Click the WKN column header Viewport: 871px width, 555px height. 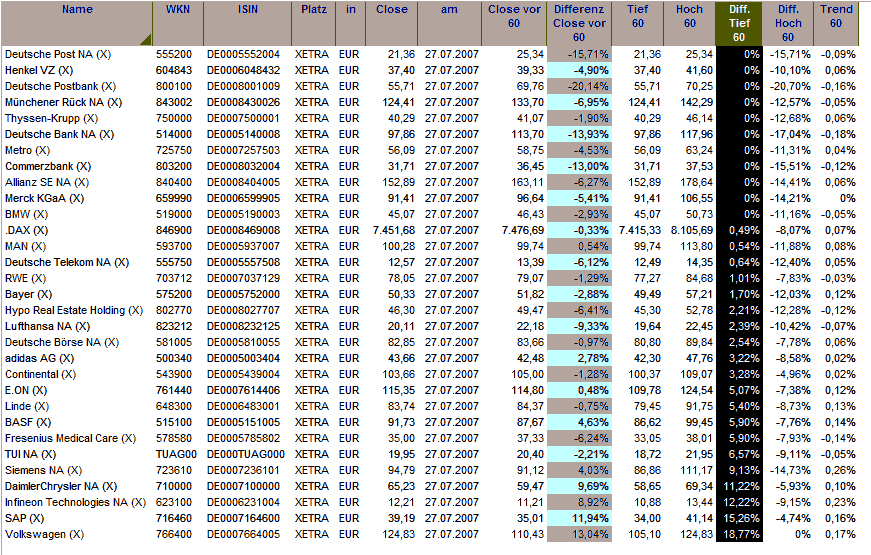pyautogui.click(x=178, y=23)
